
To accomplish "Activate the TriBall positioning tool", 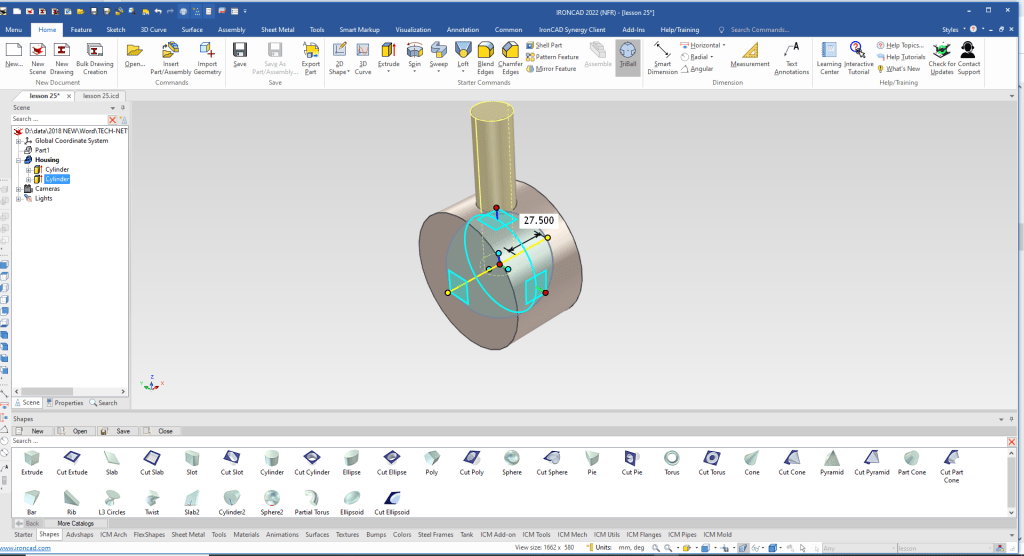I will point(627,55).
